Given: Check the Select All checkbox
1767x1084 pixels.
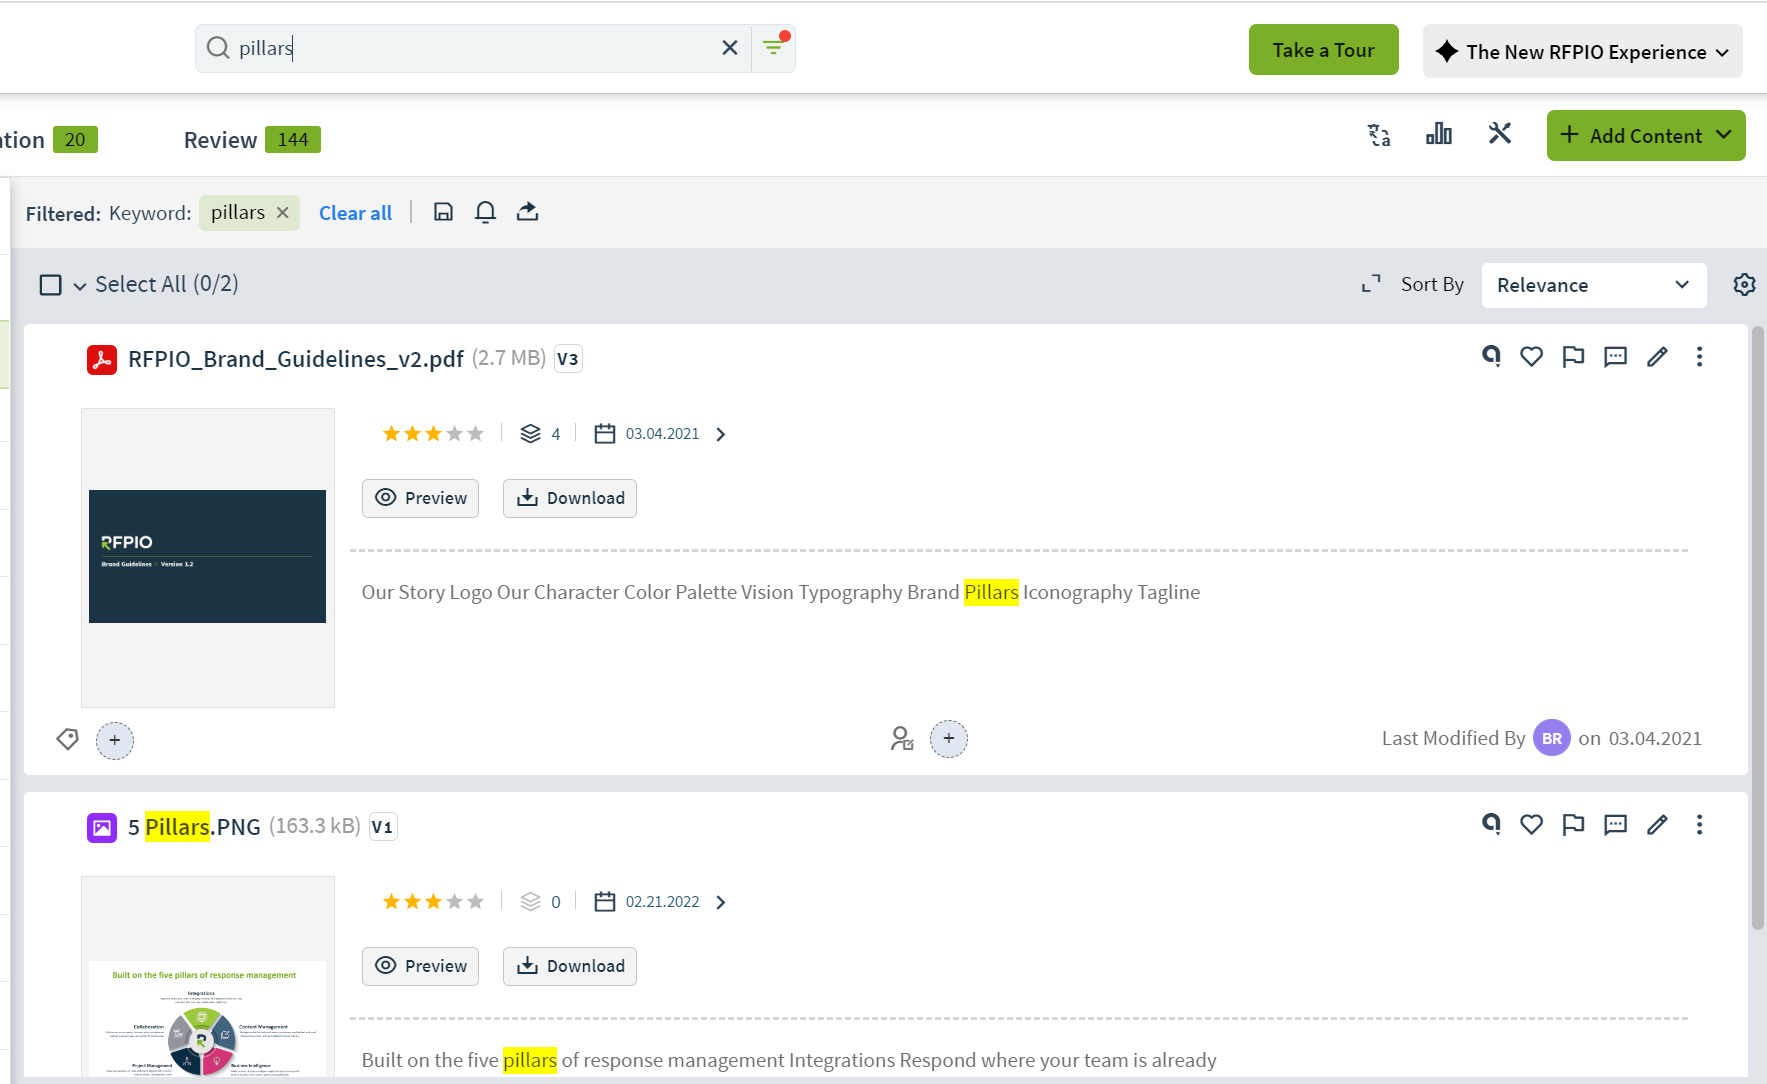Looking at the screenshot, I should [x=50, y=285].
